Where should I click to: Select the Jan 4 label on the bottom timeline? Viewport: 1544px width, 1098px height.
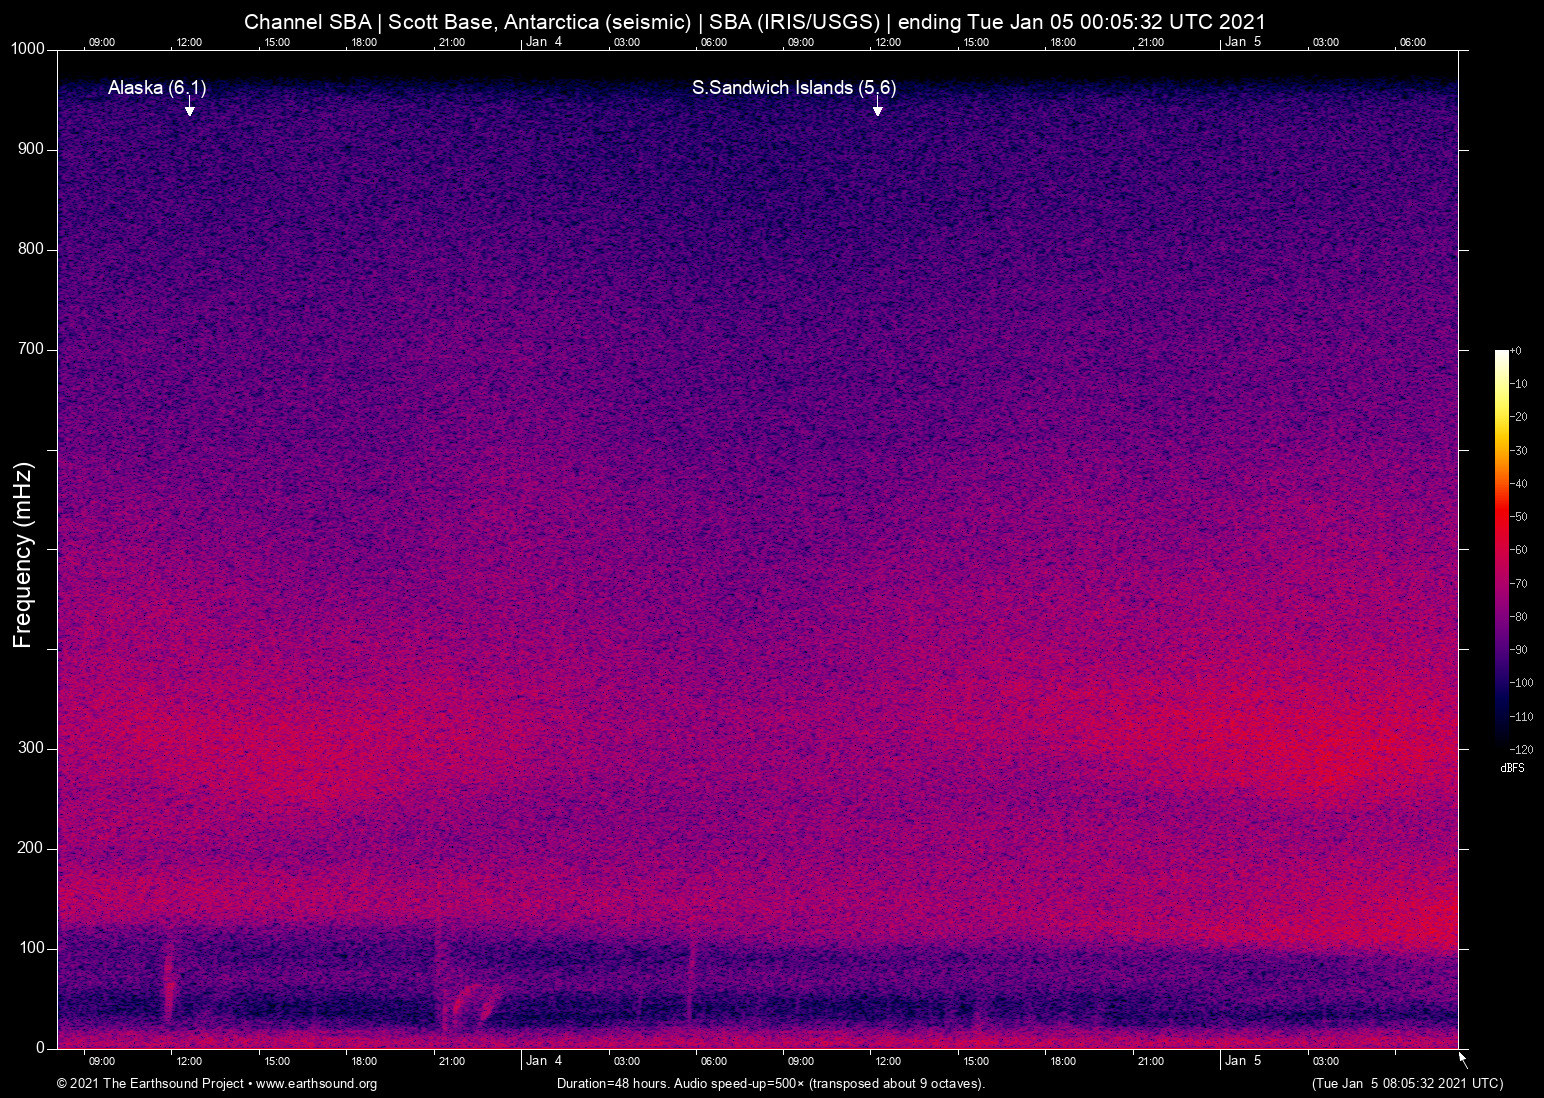(x=545, y=1061)
